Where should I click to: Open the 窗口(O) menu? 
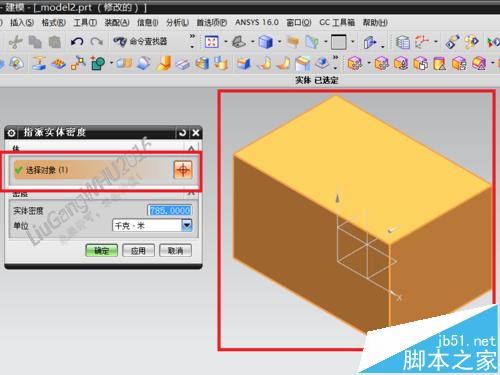click(x=299, y=23)
